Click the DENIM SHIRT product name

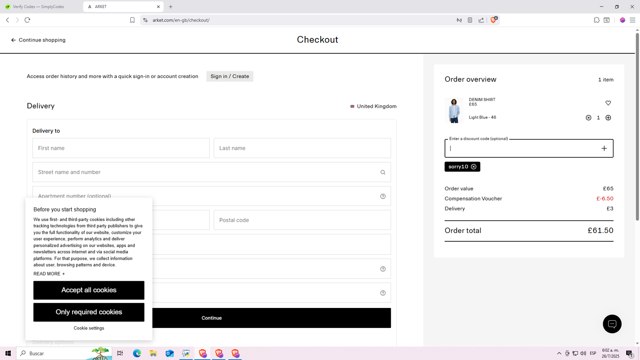click(482, 100)
